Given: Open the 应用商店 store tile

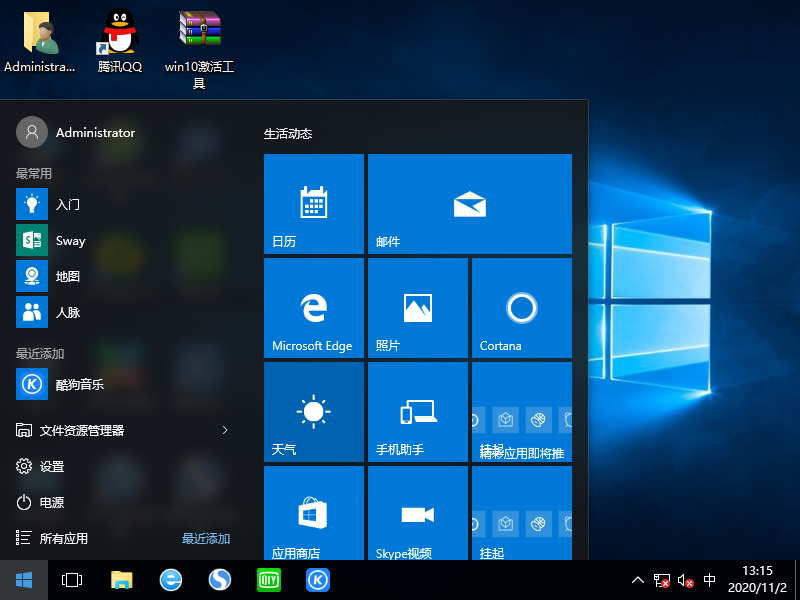Looking at the screenshot, I should (x=313, y=514).
